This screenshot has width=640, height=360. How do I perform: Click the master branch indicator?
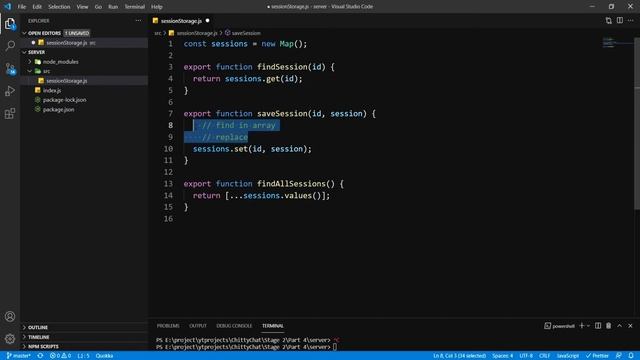(19, 356)
